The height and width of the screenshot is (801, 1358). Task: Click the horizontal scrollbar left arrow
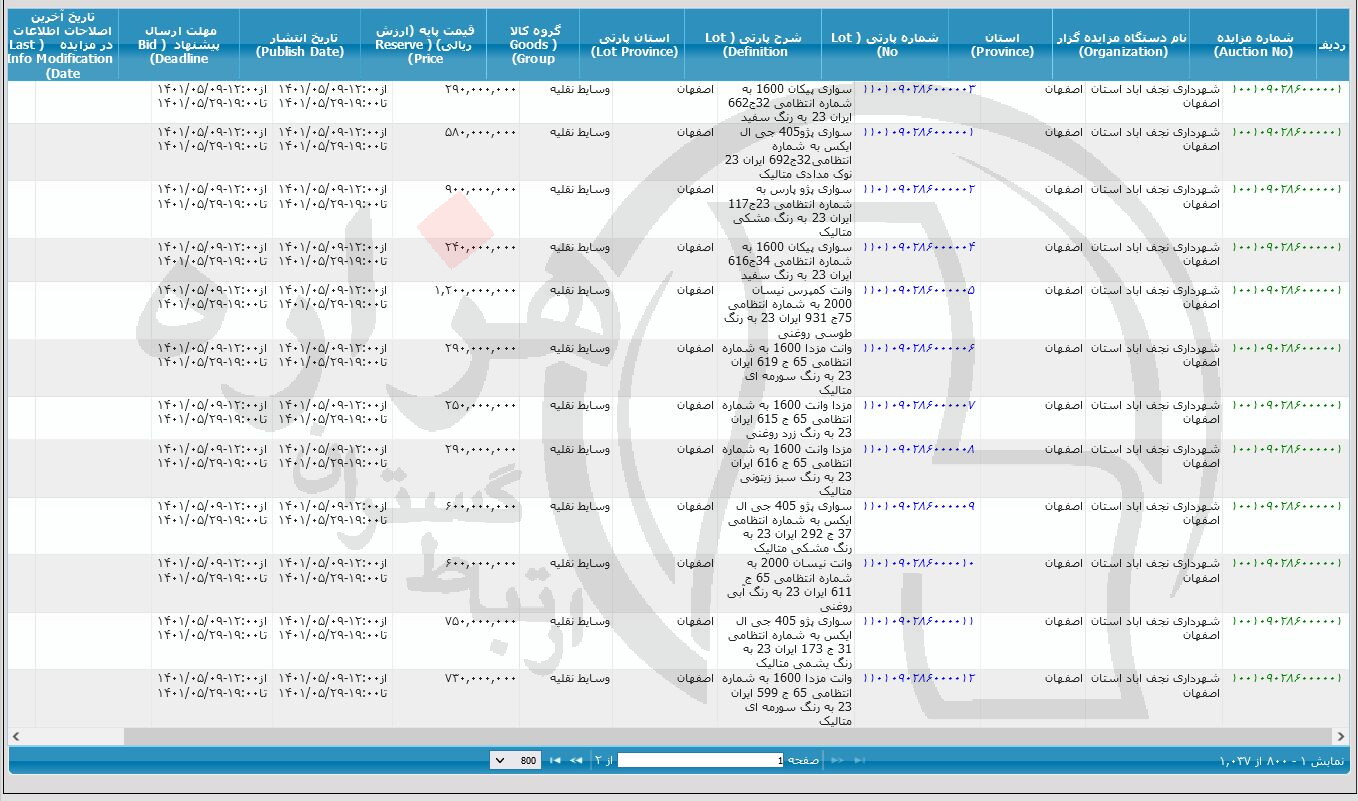click(x=16, y=736)
